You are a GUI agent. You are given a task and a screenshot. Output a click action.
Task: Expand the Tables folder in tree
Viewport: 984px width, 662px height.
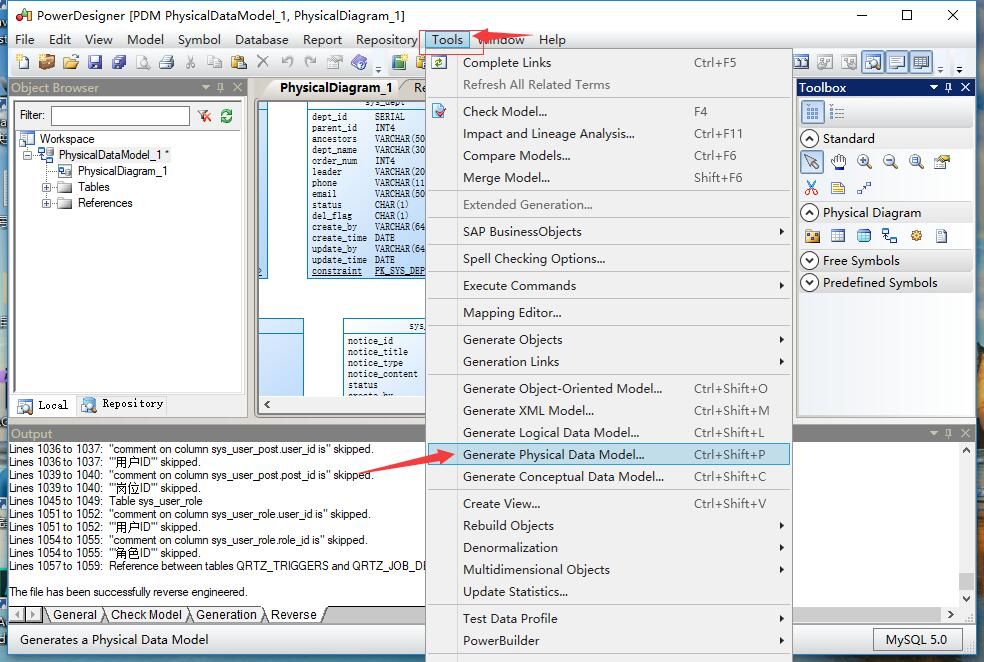(46, 187)
